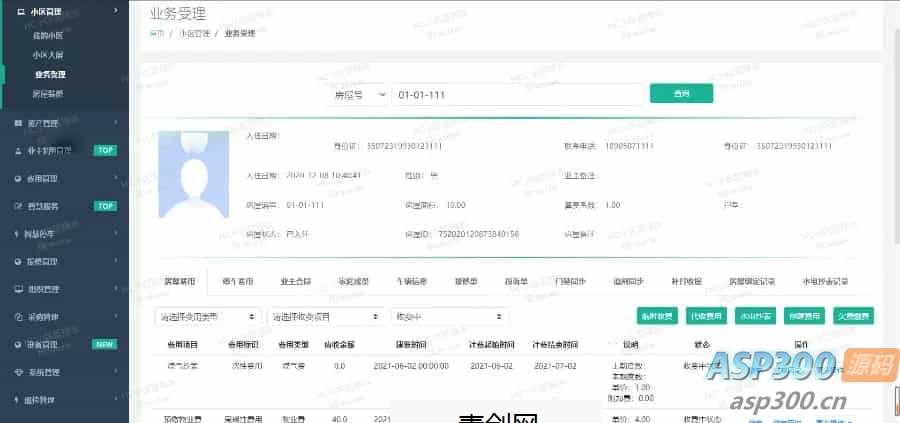The image size is (900, 423).
Task: Click the NEW badge next to 设备管理
Action: [104, 344]
